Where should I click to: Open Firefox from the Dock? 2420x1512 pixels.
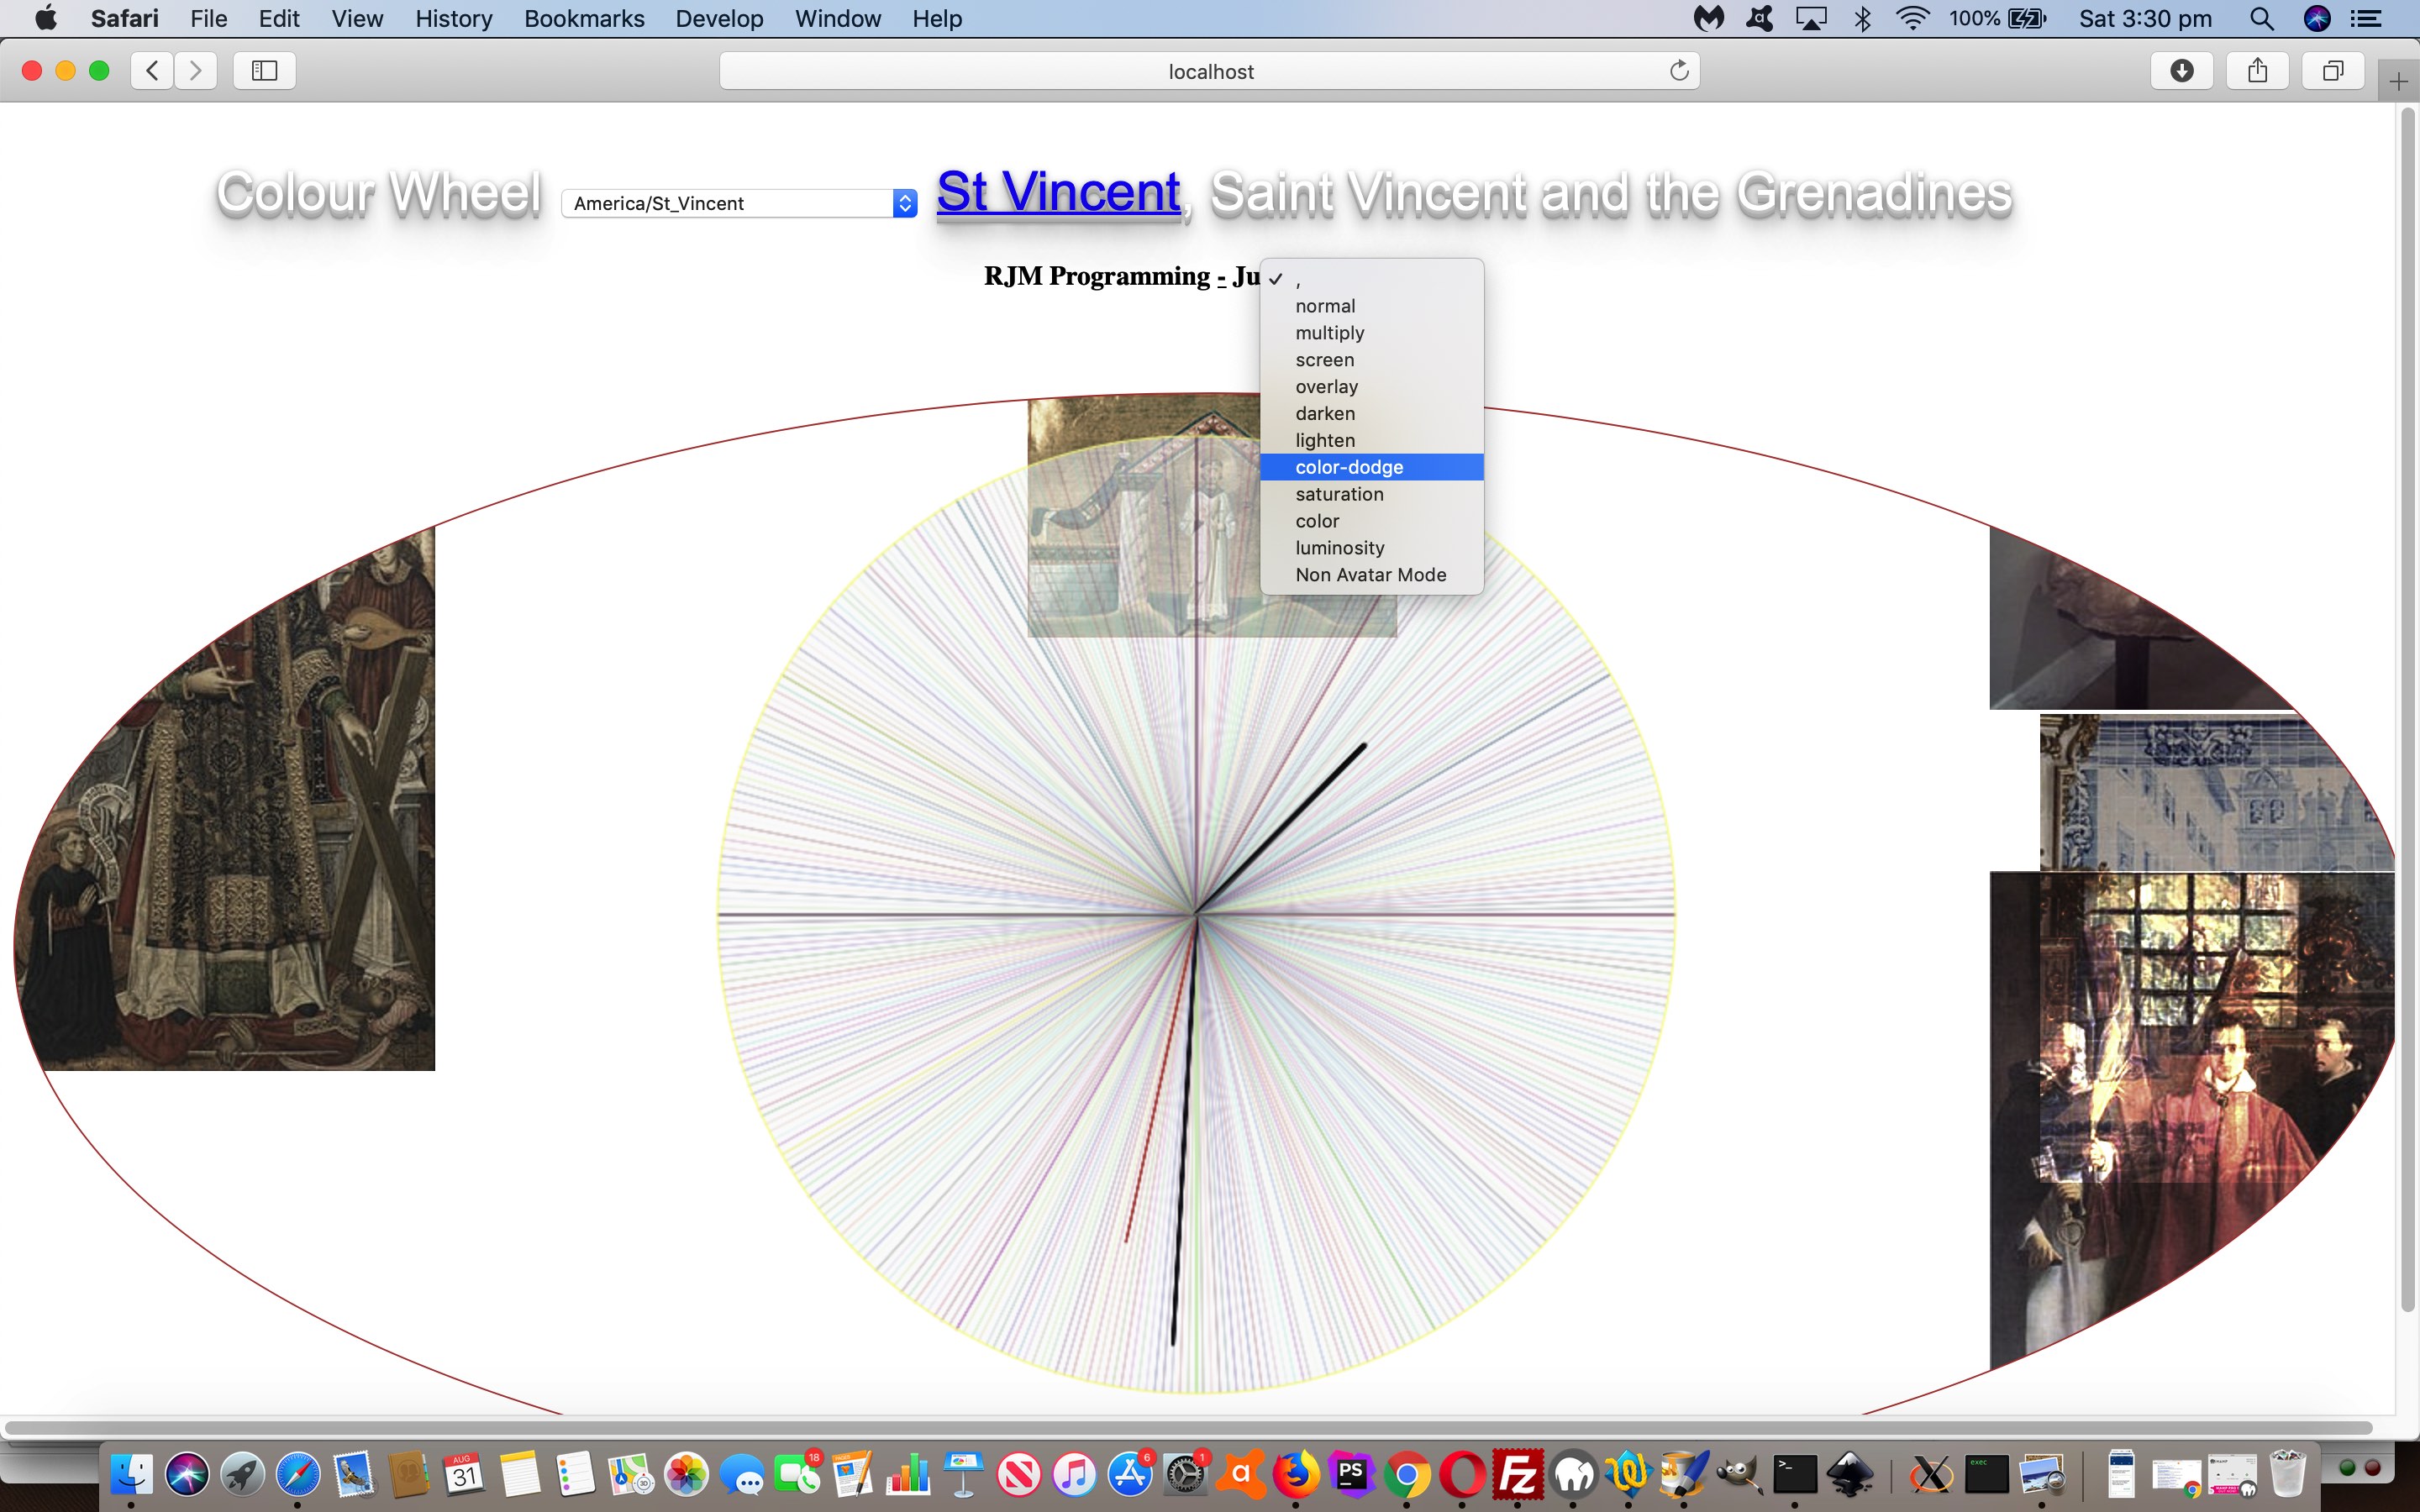(x=1296, y=1474)
